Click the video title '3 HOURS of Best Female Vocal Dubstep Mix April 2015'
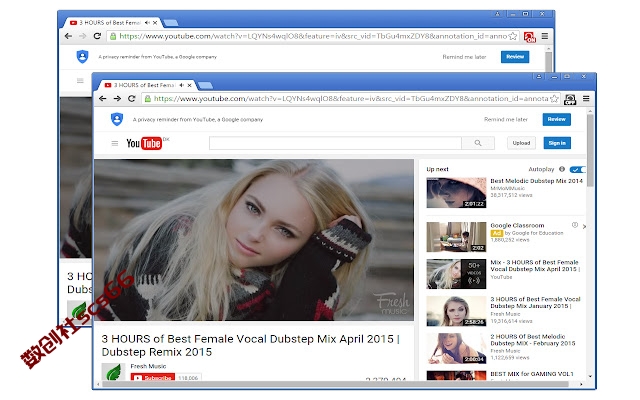Image resolution: width=640 pixels, height=400 pixels. (x=250, y=345)
